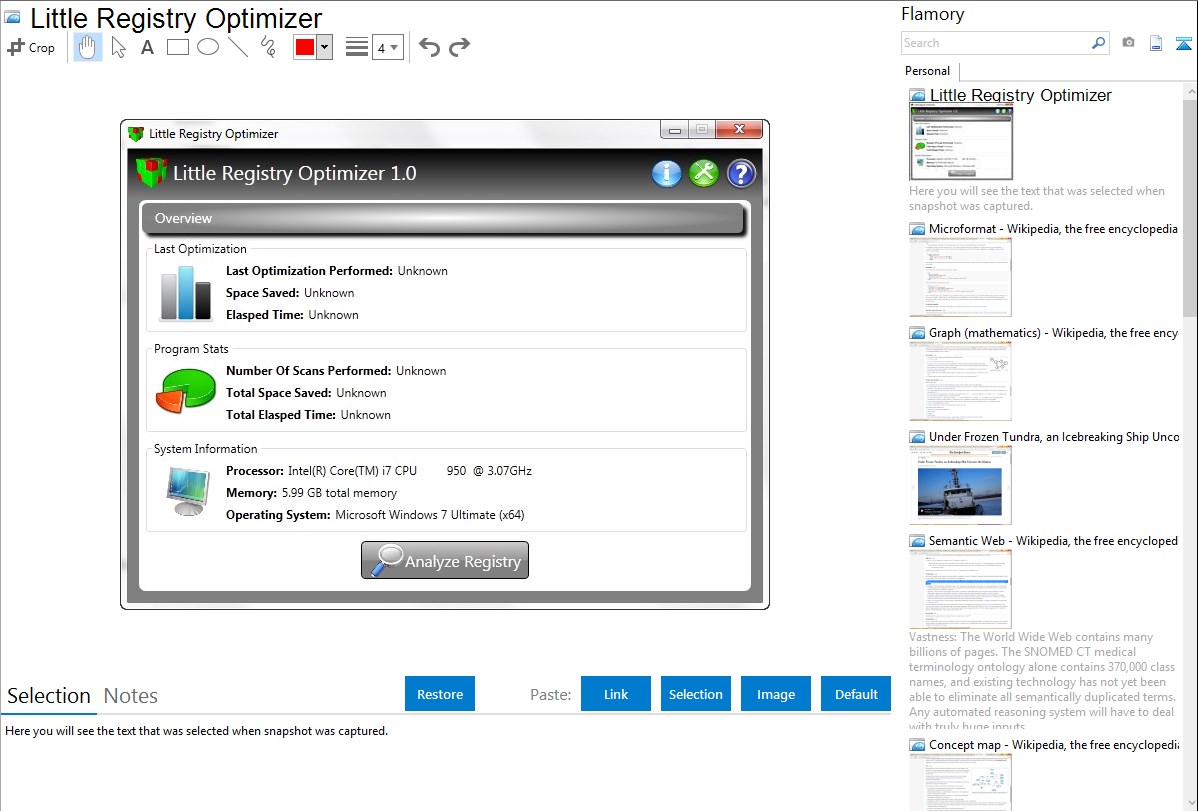1198x811 pixels.
Task: Select the text annotation tool
Action: pos(147,47)
